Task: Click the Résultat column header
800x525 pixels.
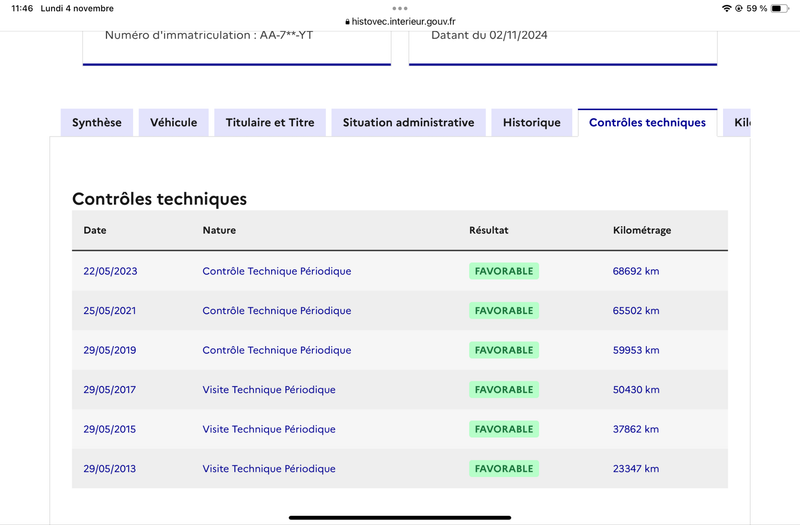Action: click(x=489, y=230)
